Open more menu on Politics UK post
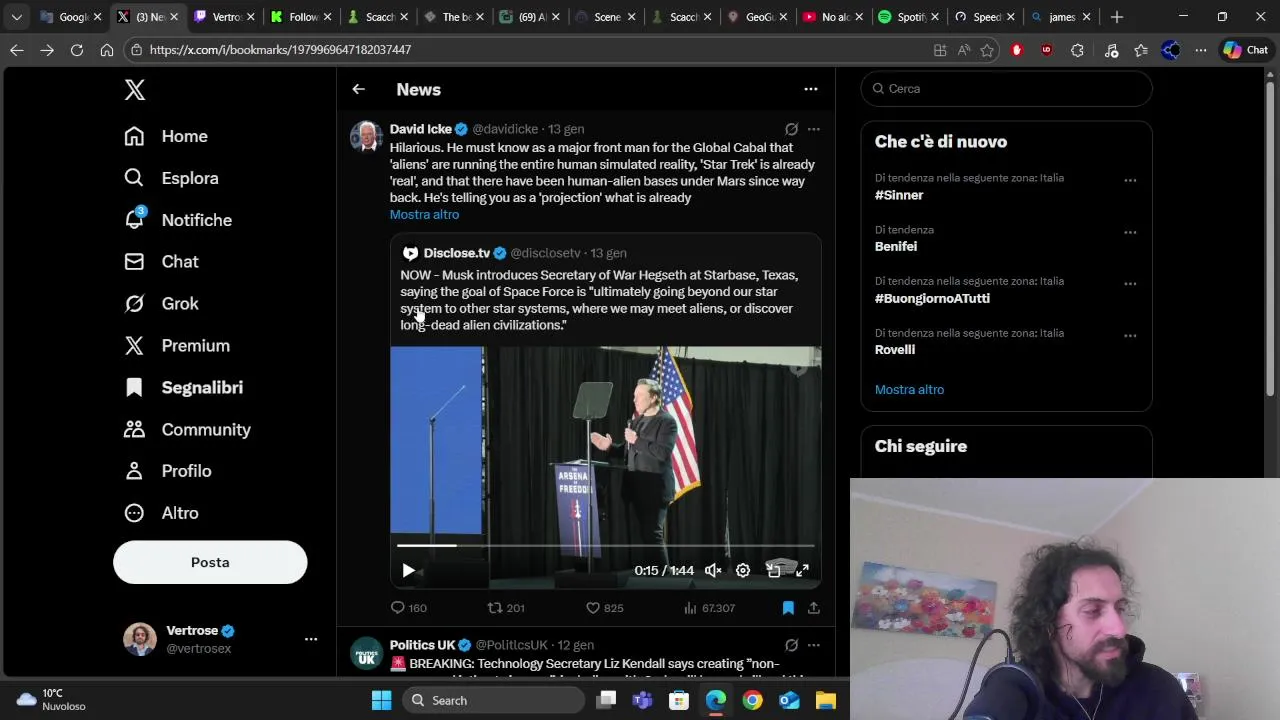 814,645
